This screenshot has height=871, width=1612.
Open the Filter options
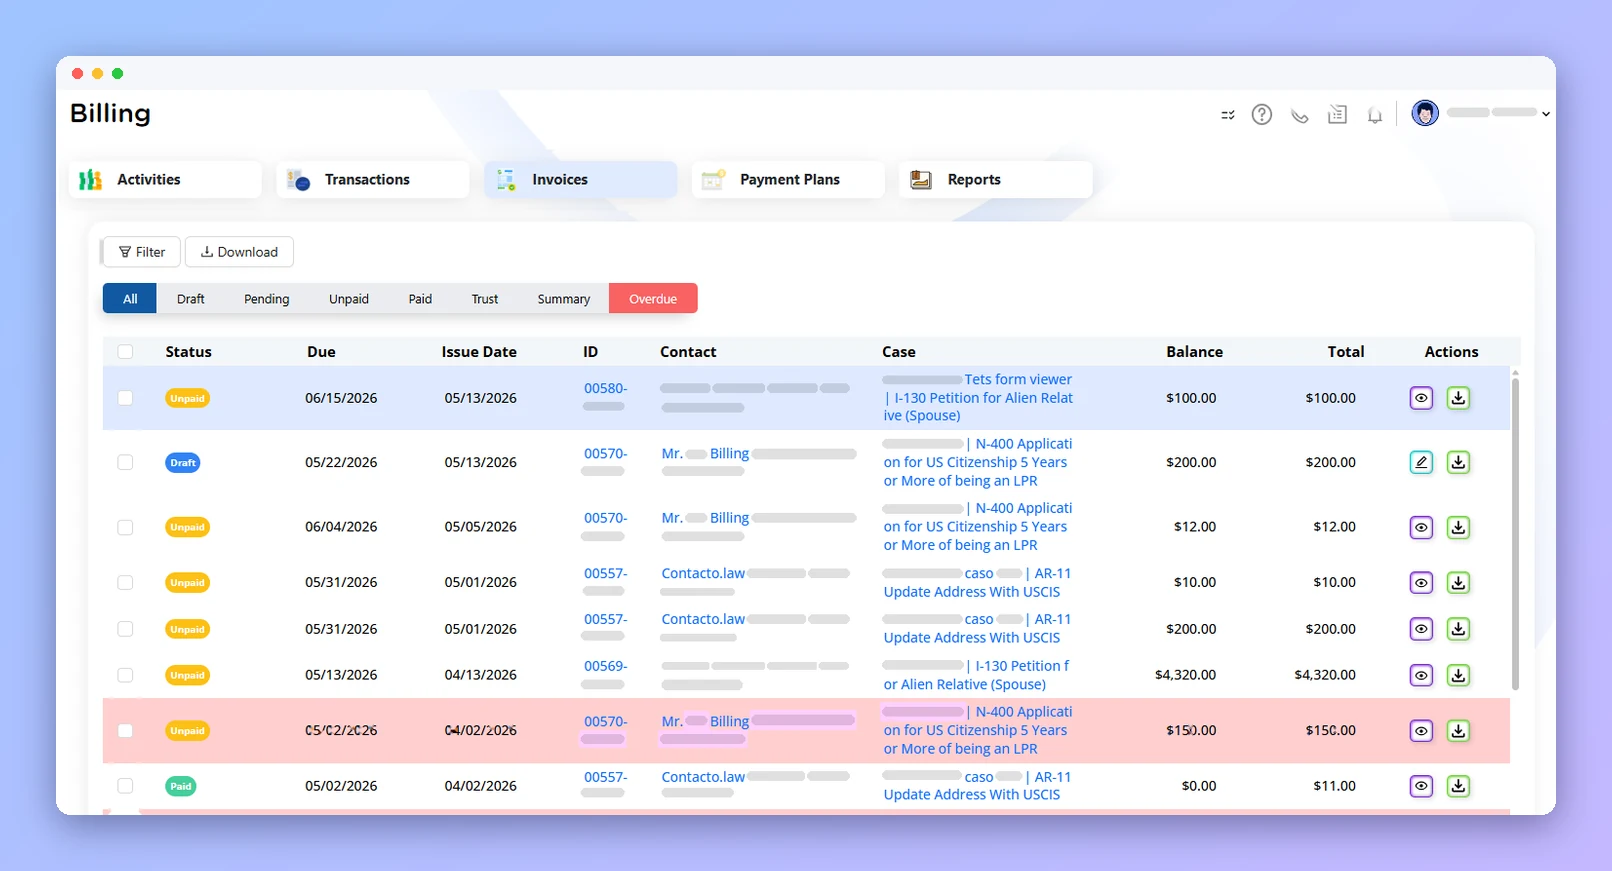coord(141,252)
